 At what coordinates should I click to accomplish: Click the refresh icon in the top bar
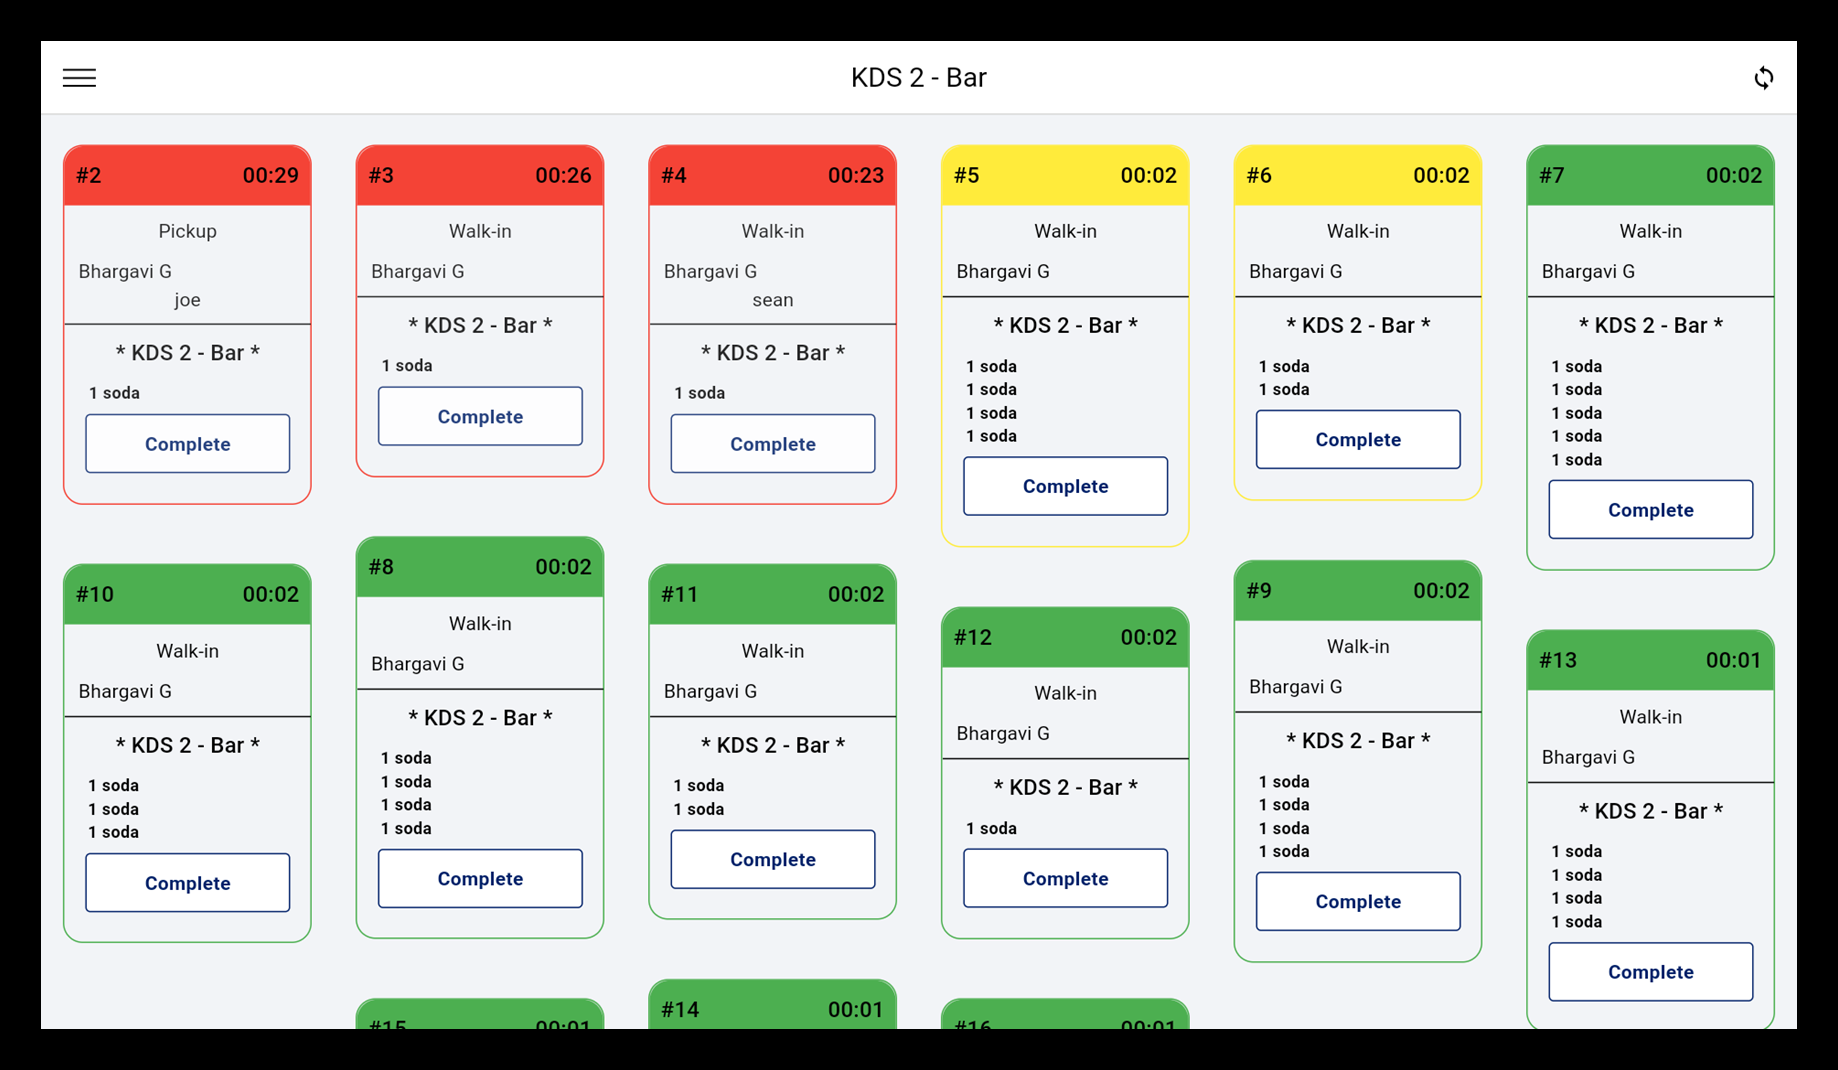1765,77
